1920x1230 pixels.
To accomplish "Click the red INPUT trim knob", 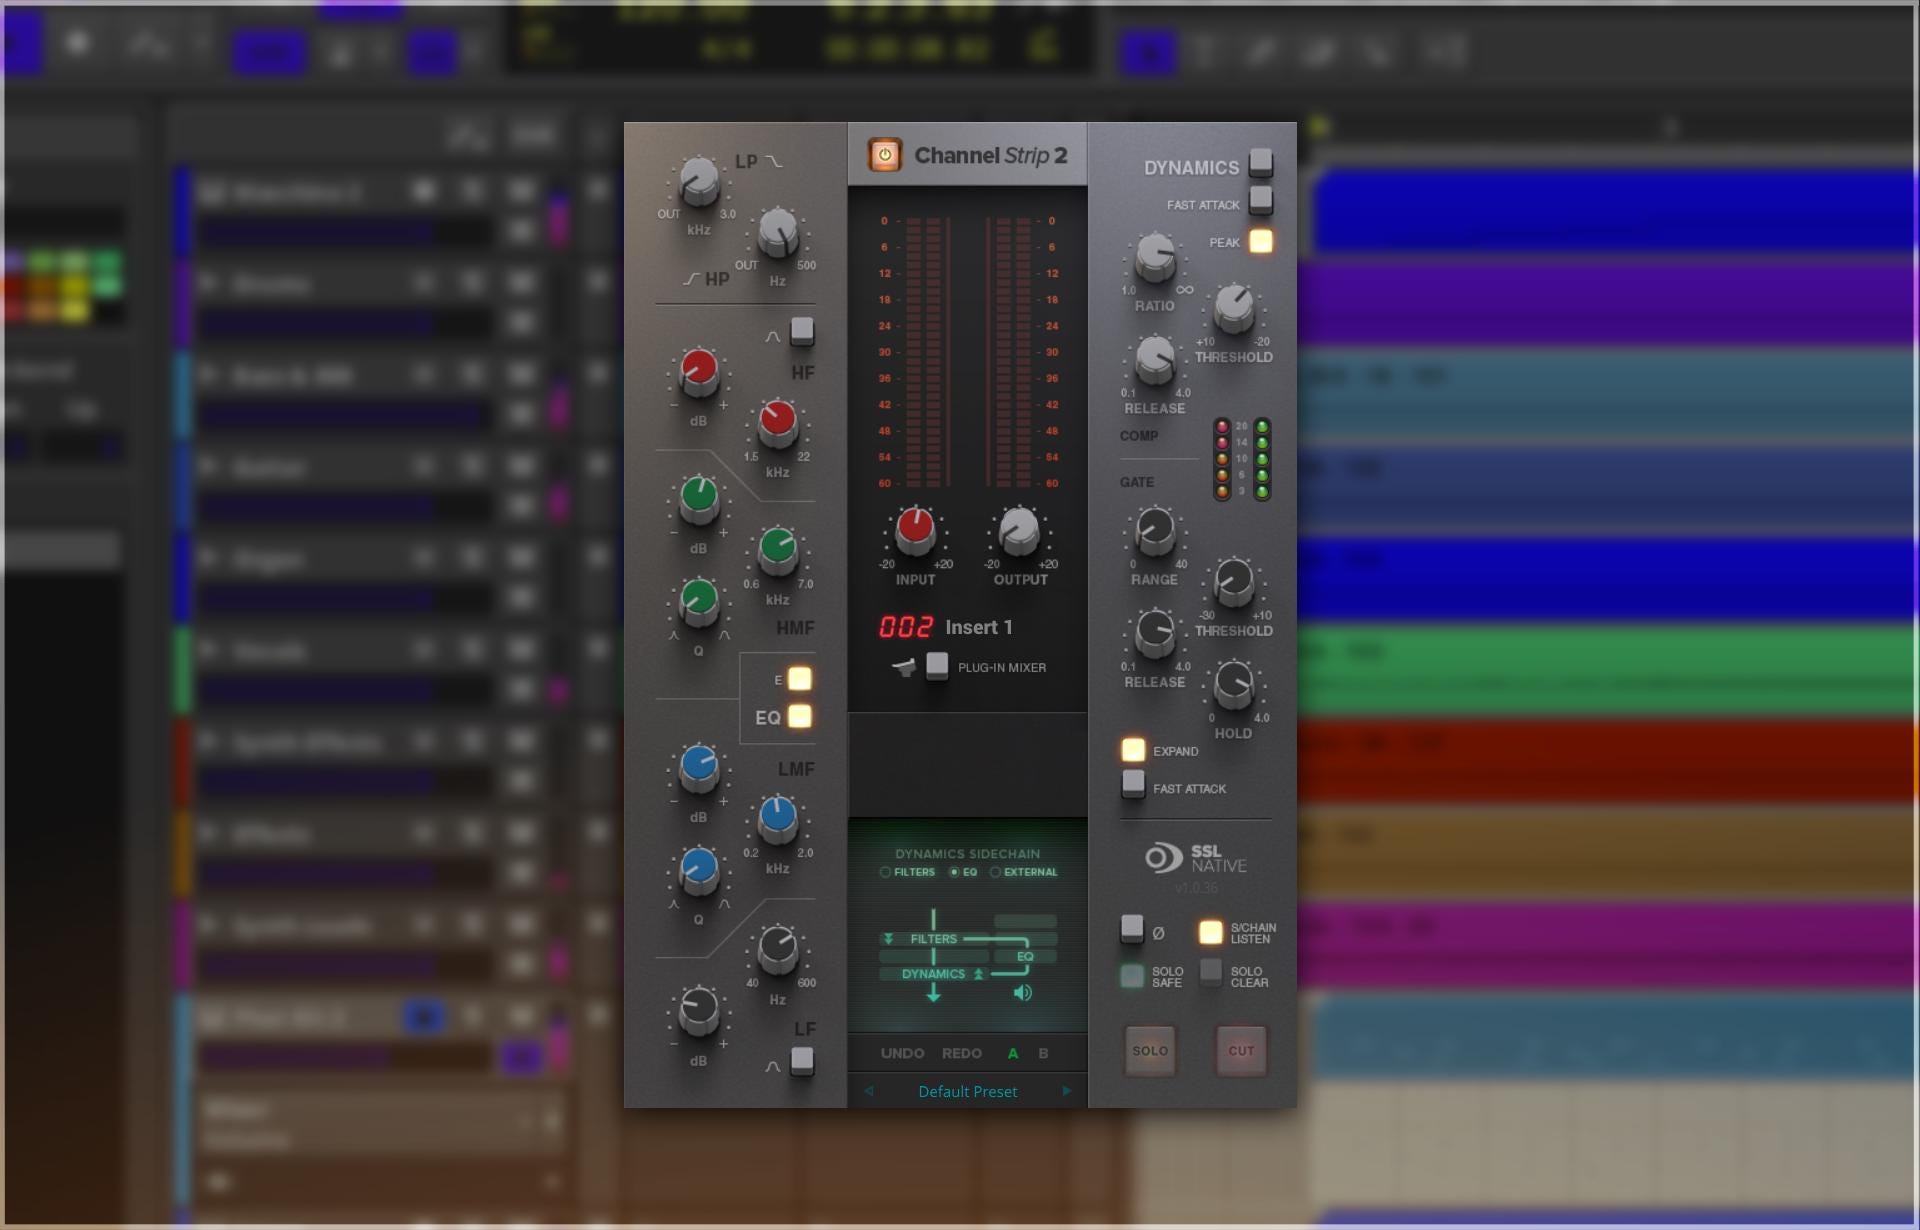I will tap(915, 530).
